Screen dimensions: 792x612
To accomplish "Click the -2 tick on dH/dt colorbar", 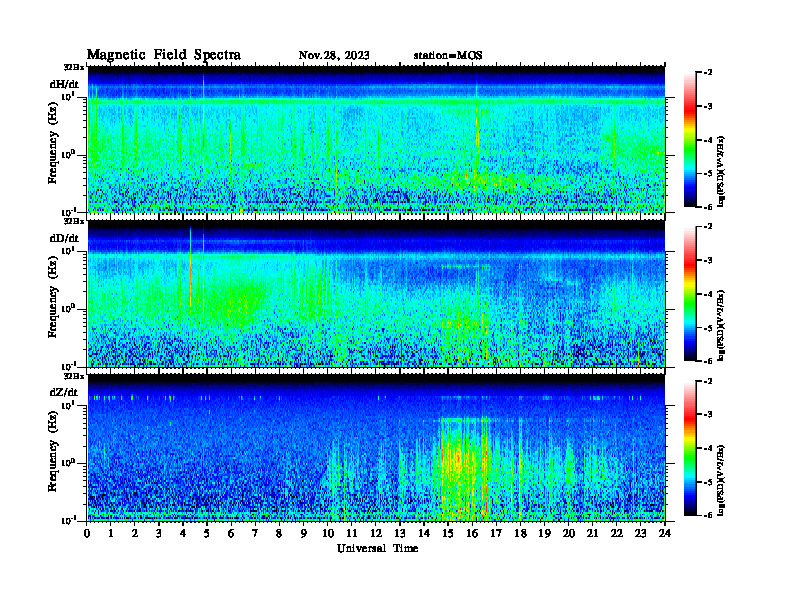I will point(708,73).
